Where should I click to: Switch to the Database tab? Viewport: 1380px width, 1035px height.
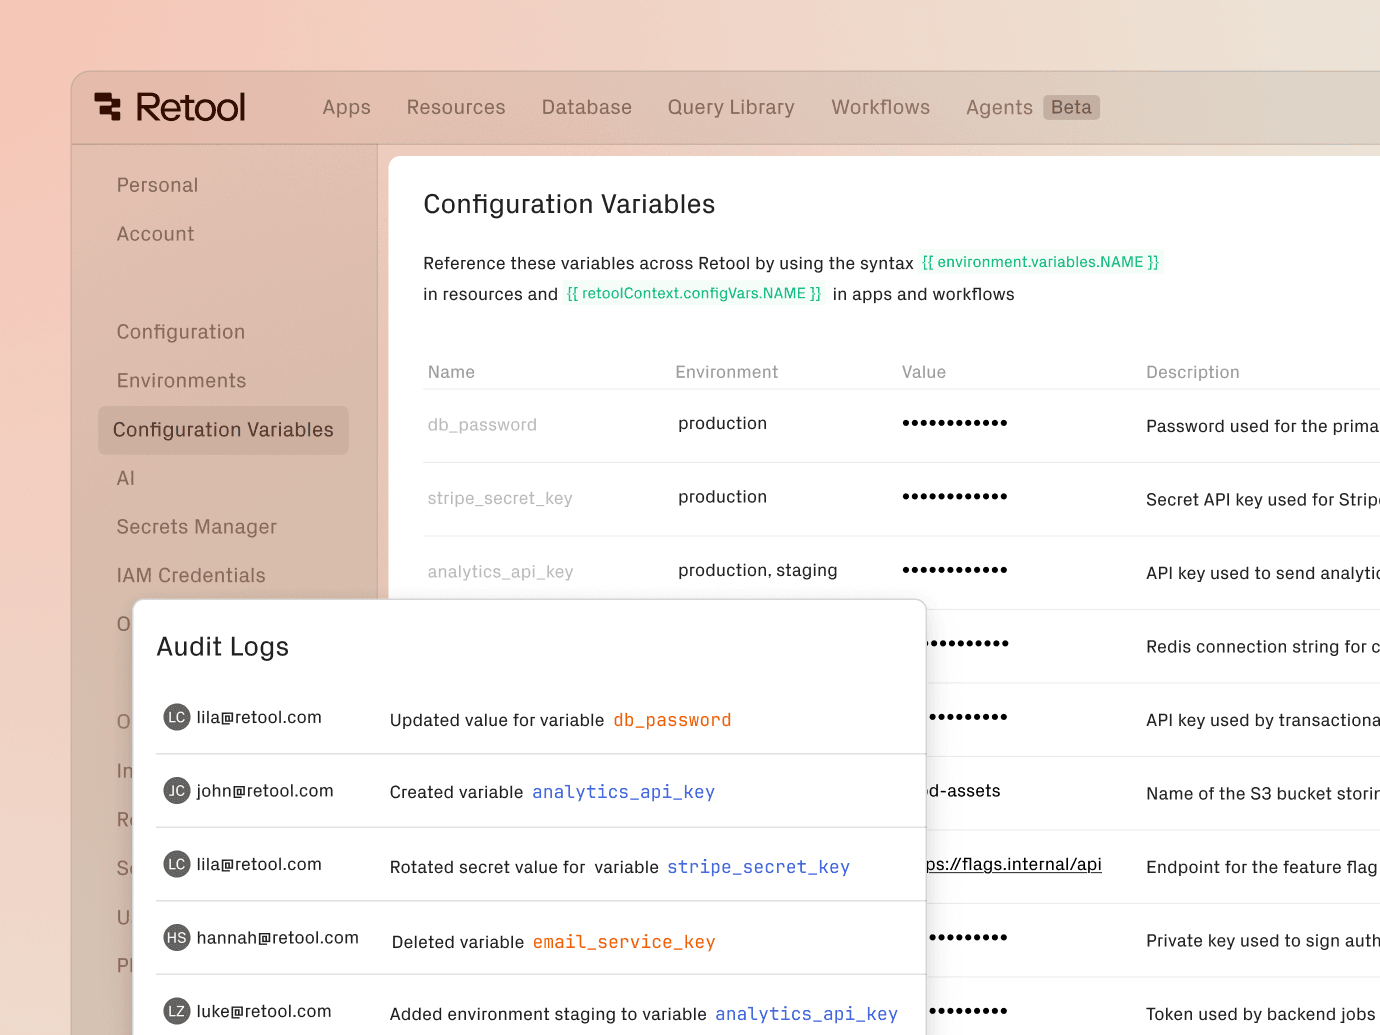[587, 107]
